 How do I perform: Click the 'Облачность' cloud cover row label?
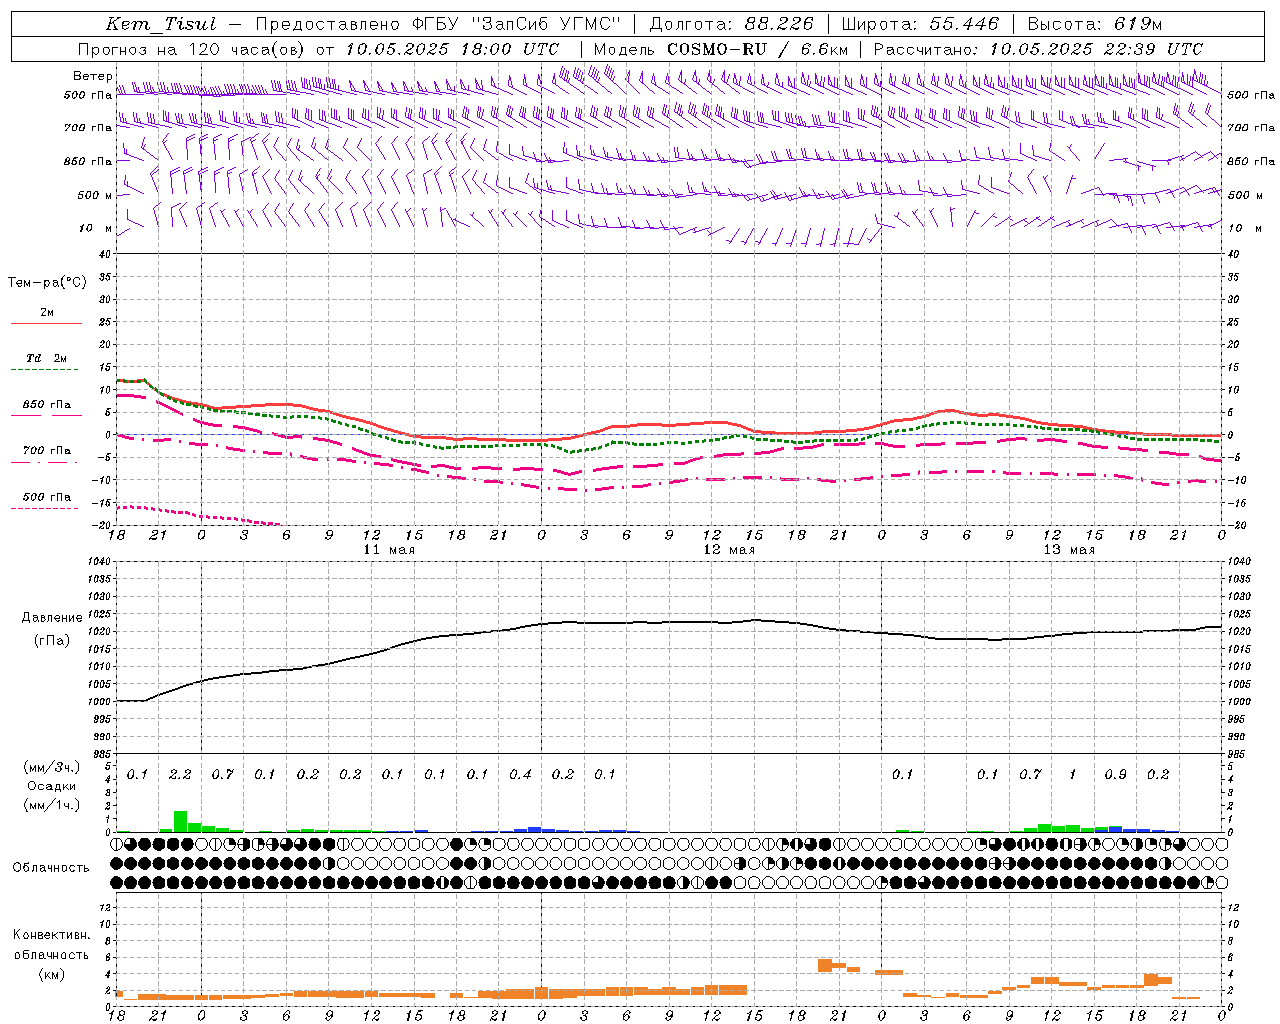(x=51, y=867)
